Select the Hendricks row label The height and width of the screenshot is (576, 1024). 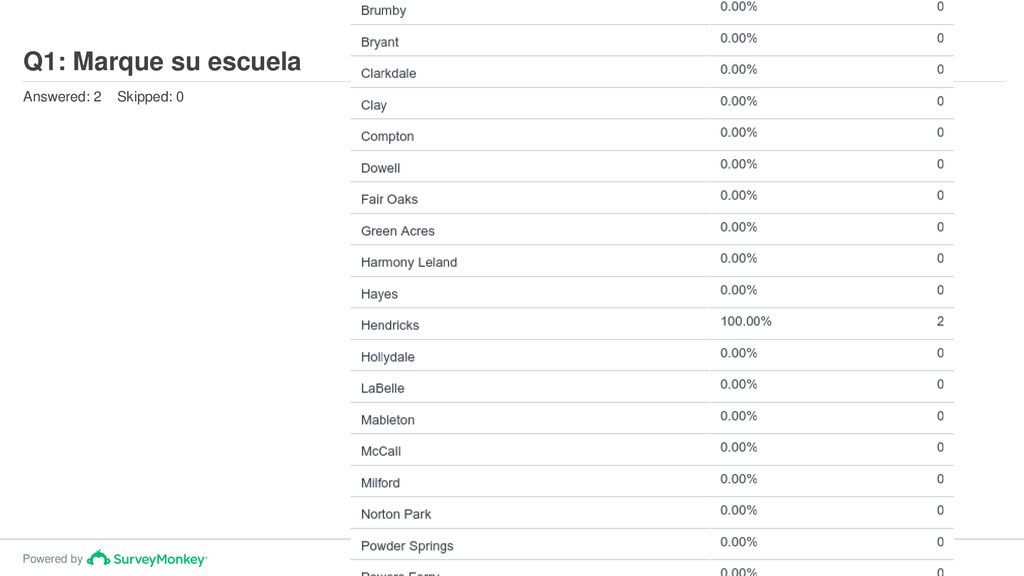coord(390,325)
